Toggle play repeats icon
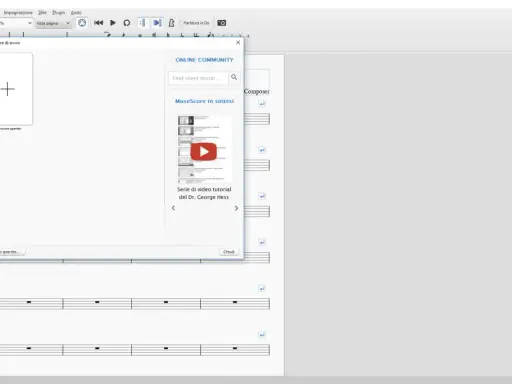Image resolution: width=512 pixels, height=384 pixels. click(x=142, y=23)
